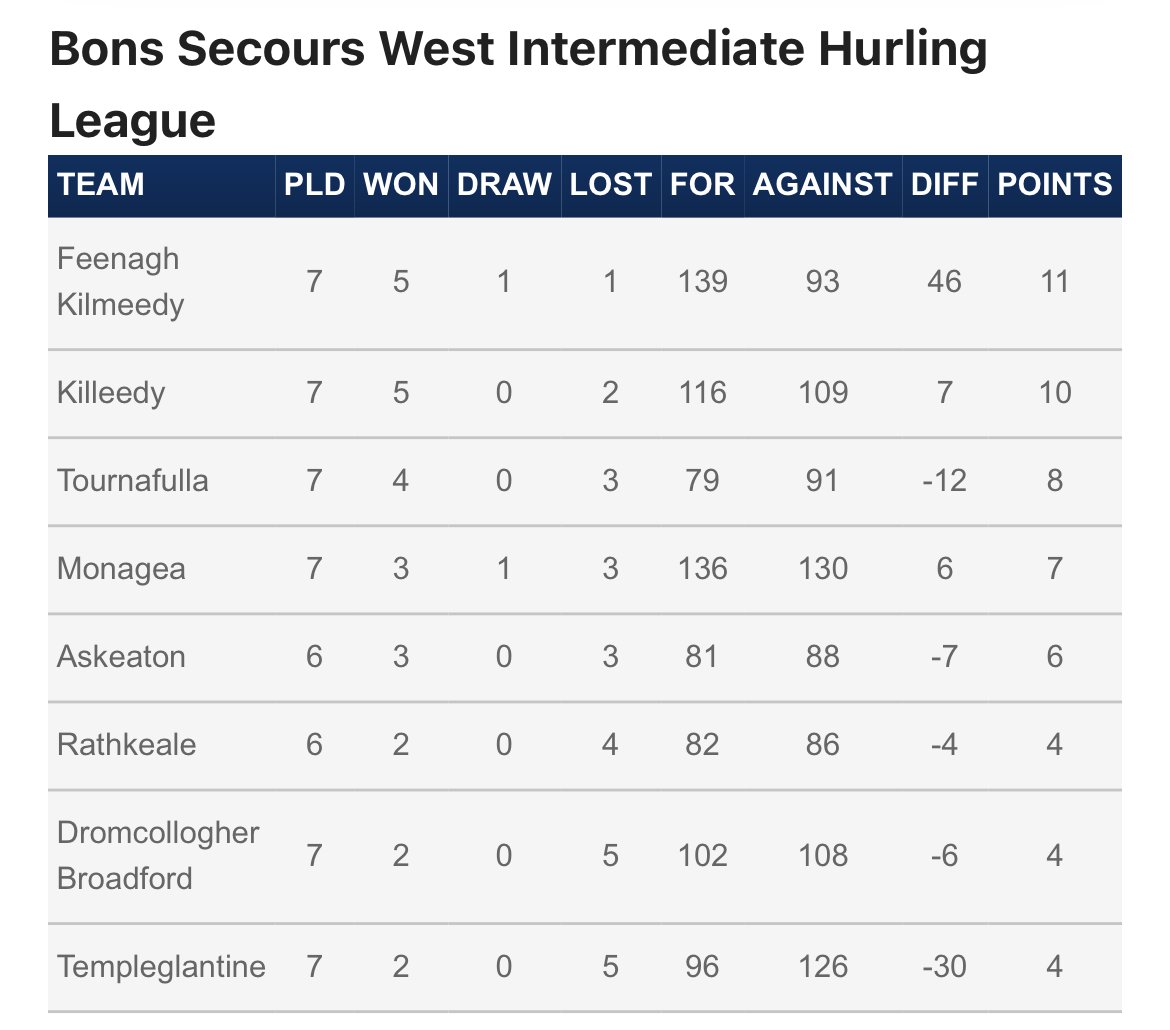Open the Tournafulla team entry
The image size is (1170, 1030).
[133, 480]
